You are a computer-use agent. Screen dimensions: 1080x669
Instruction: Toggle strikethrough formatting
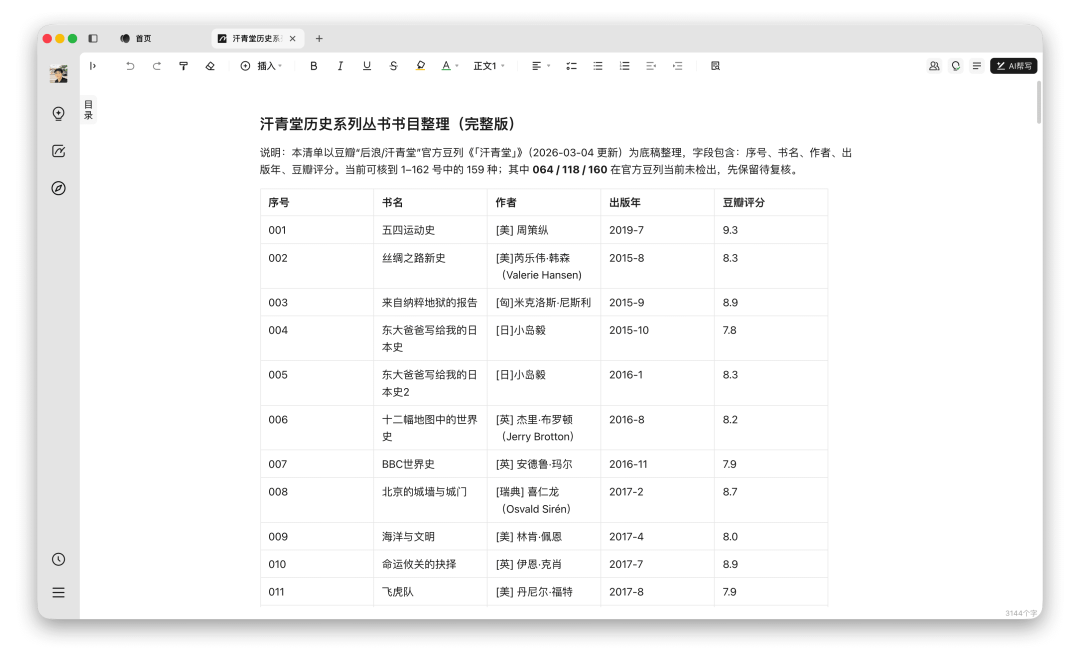coord(394,65)
